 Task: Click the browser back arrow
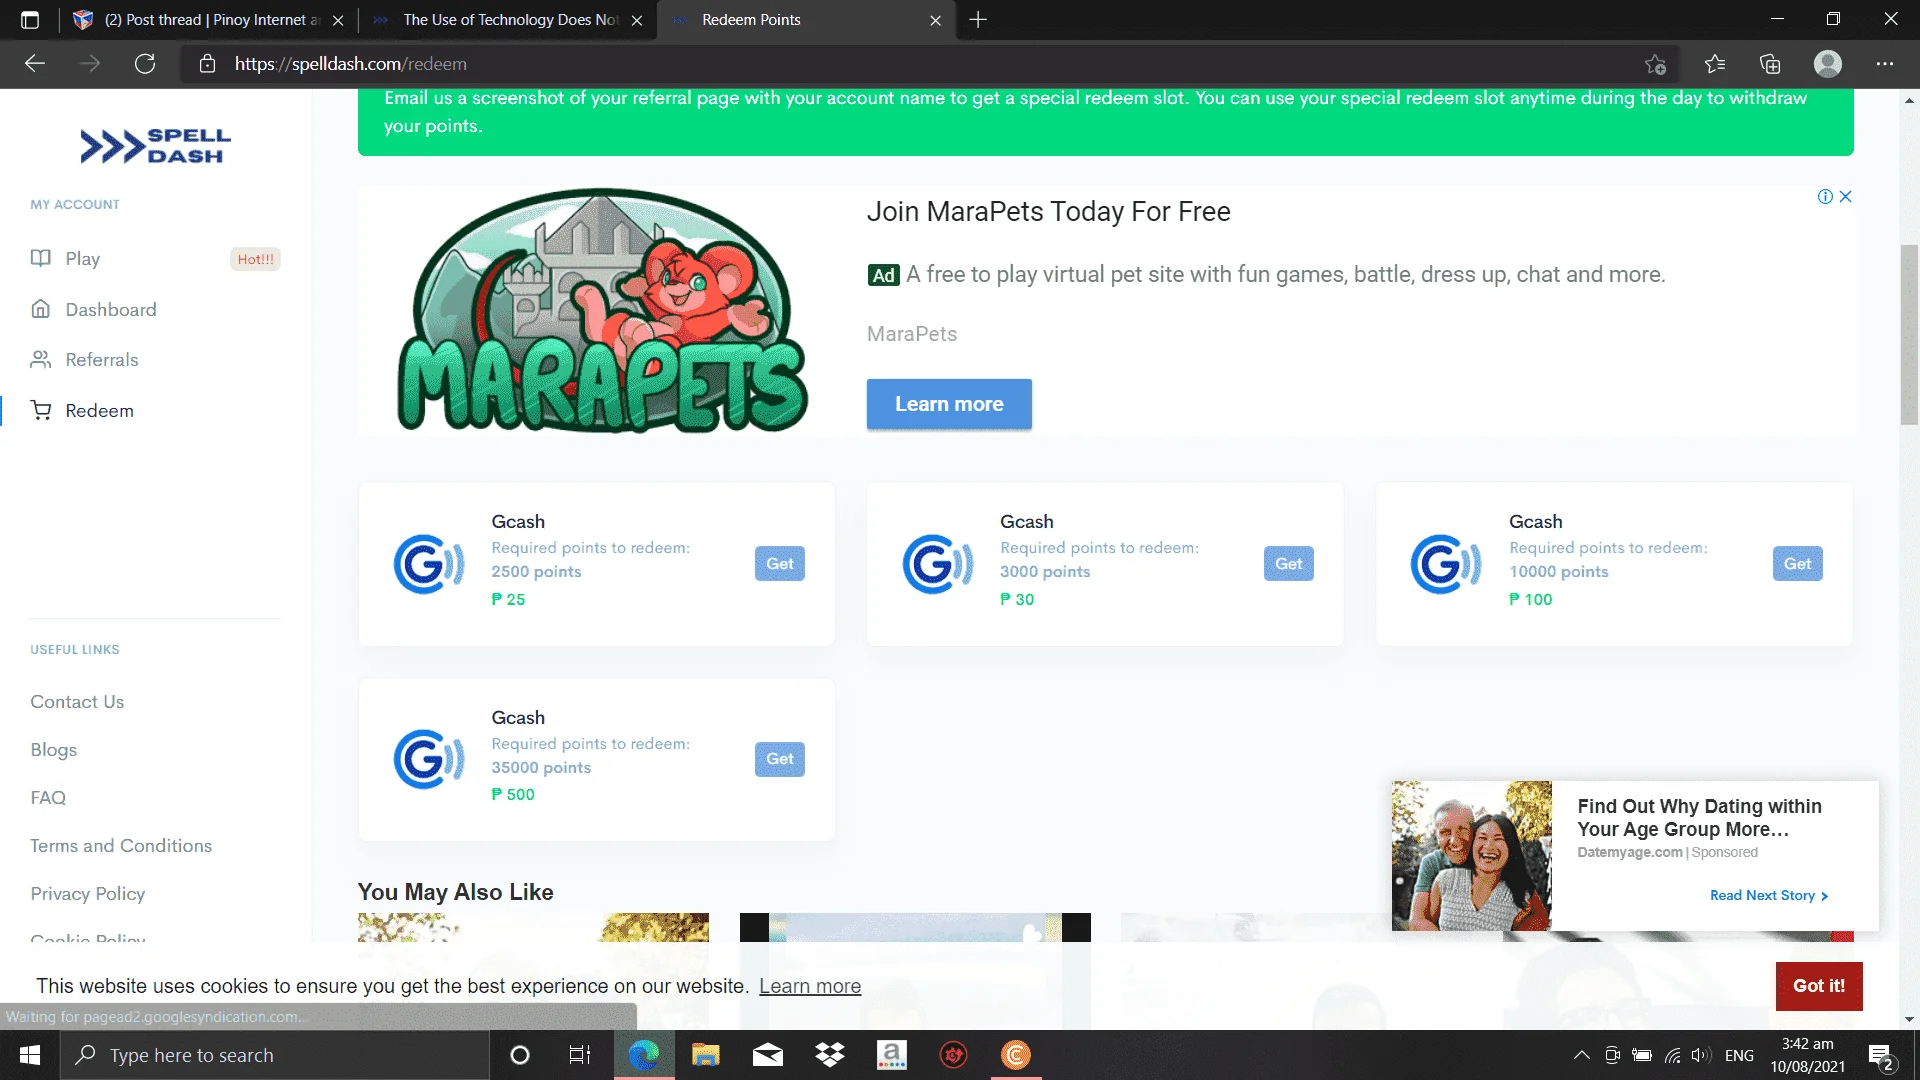pos(35,64)
